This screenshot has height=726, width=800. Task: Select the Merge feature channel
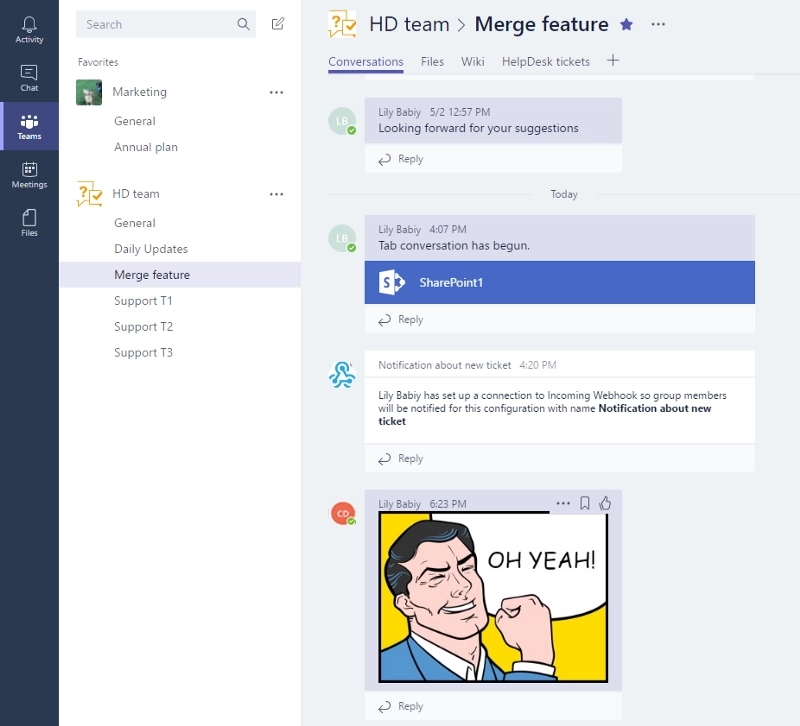pos(180,274)
